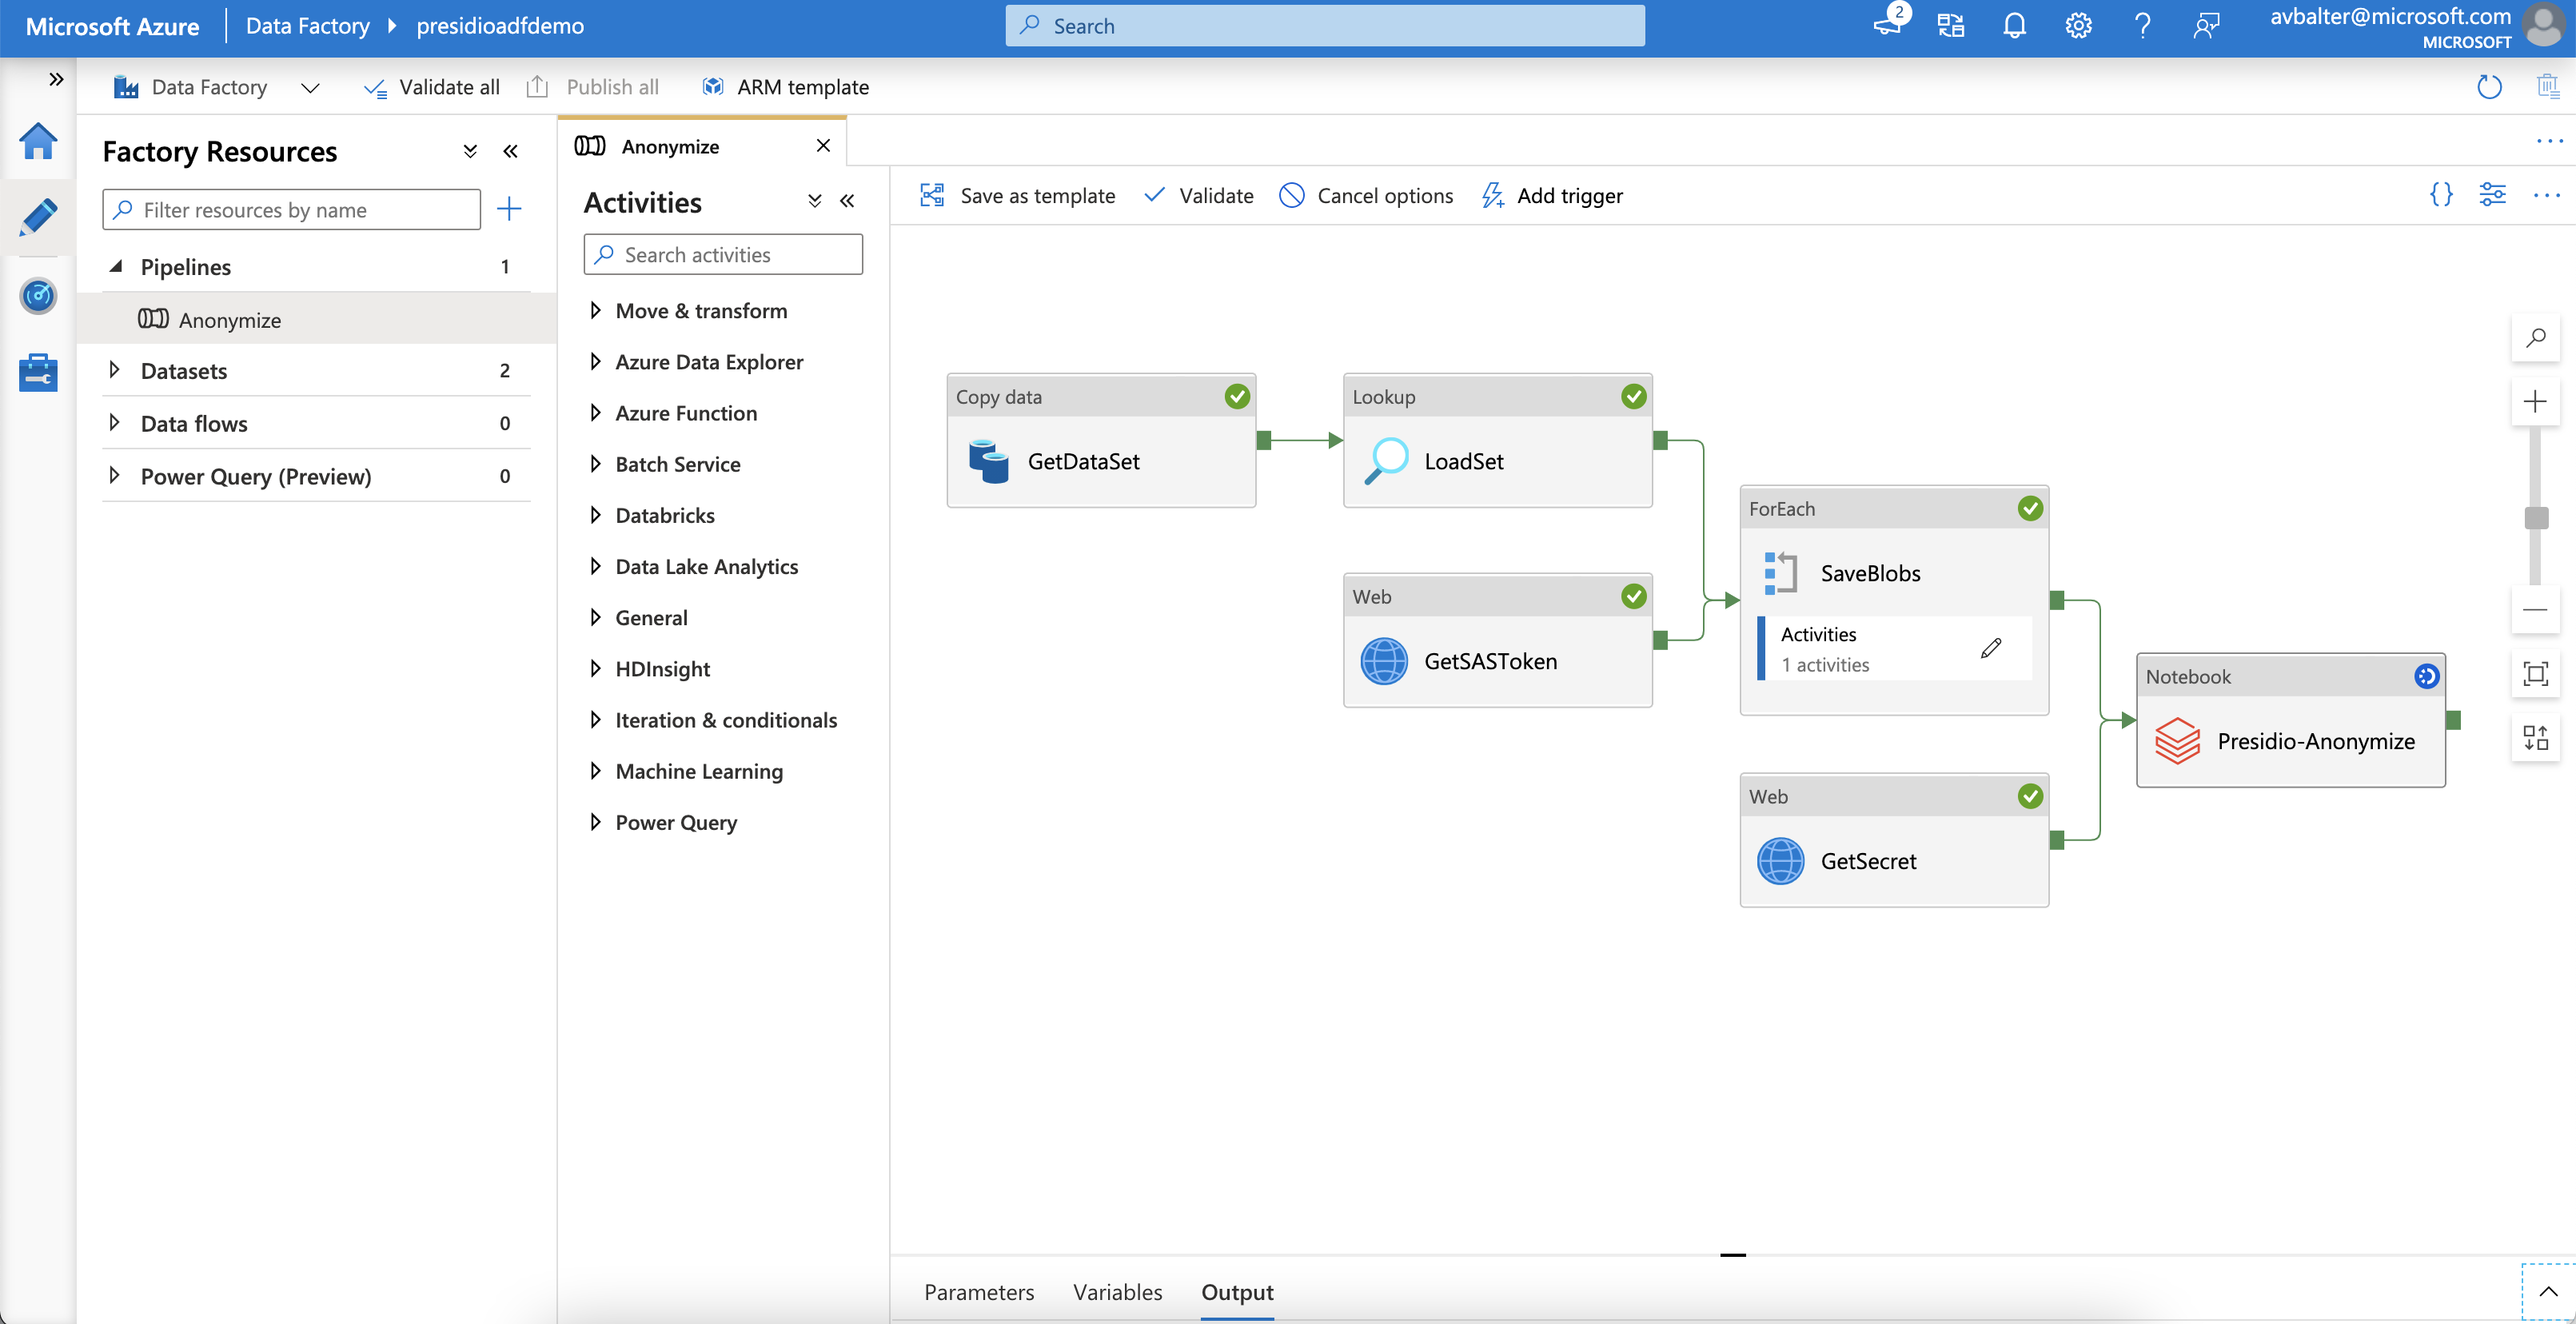The width and height of the screenshot is (2576, 1324).
Task: Expand the Power Query (Preview) section
Action: click(x=114, y=476)
